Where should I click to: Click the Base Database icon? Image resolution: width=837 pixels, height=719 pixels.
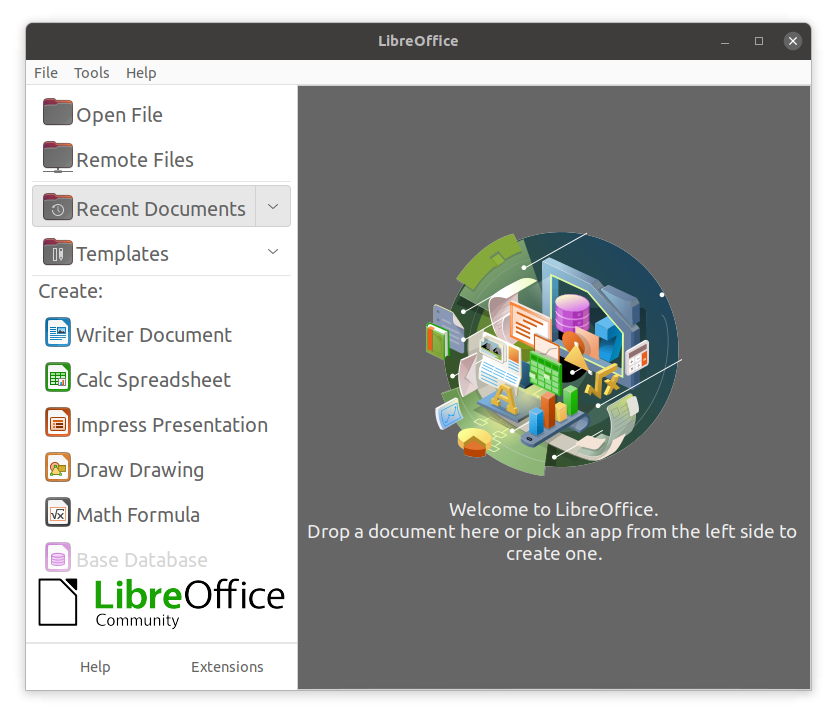pyautogui.click(x=58, y=557)
